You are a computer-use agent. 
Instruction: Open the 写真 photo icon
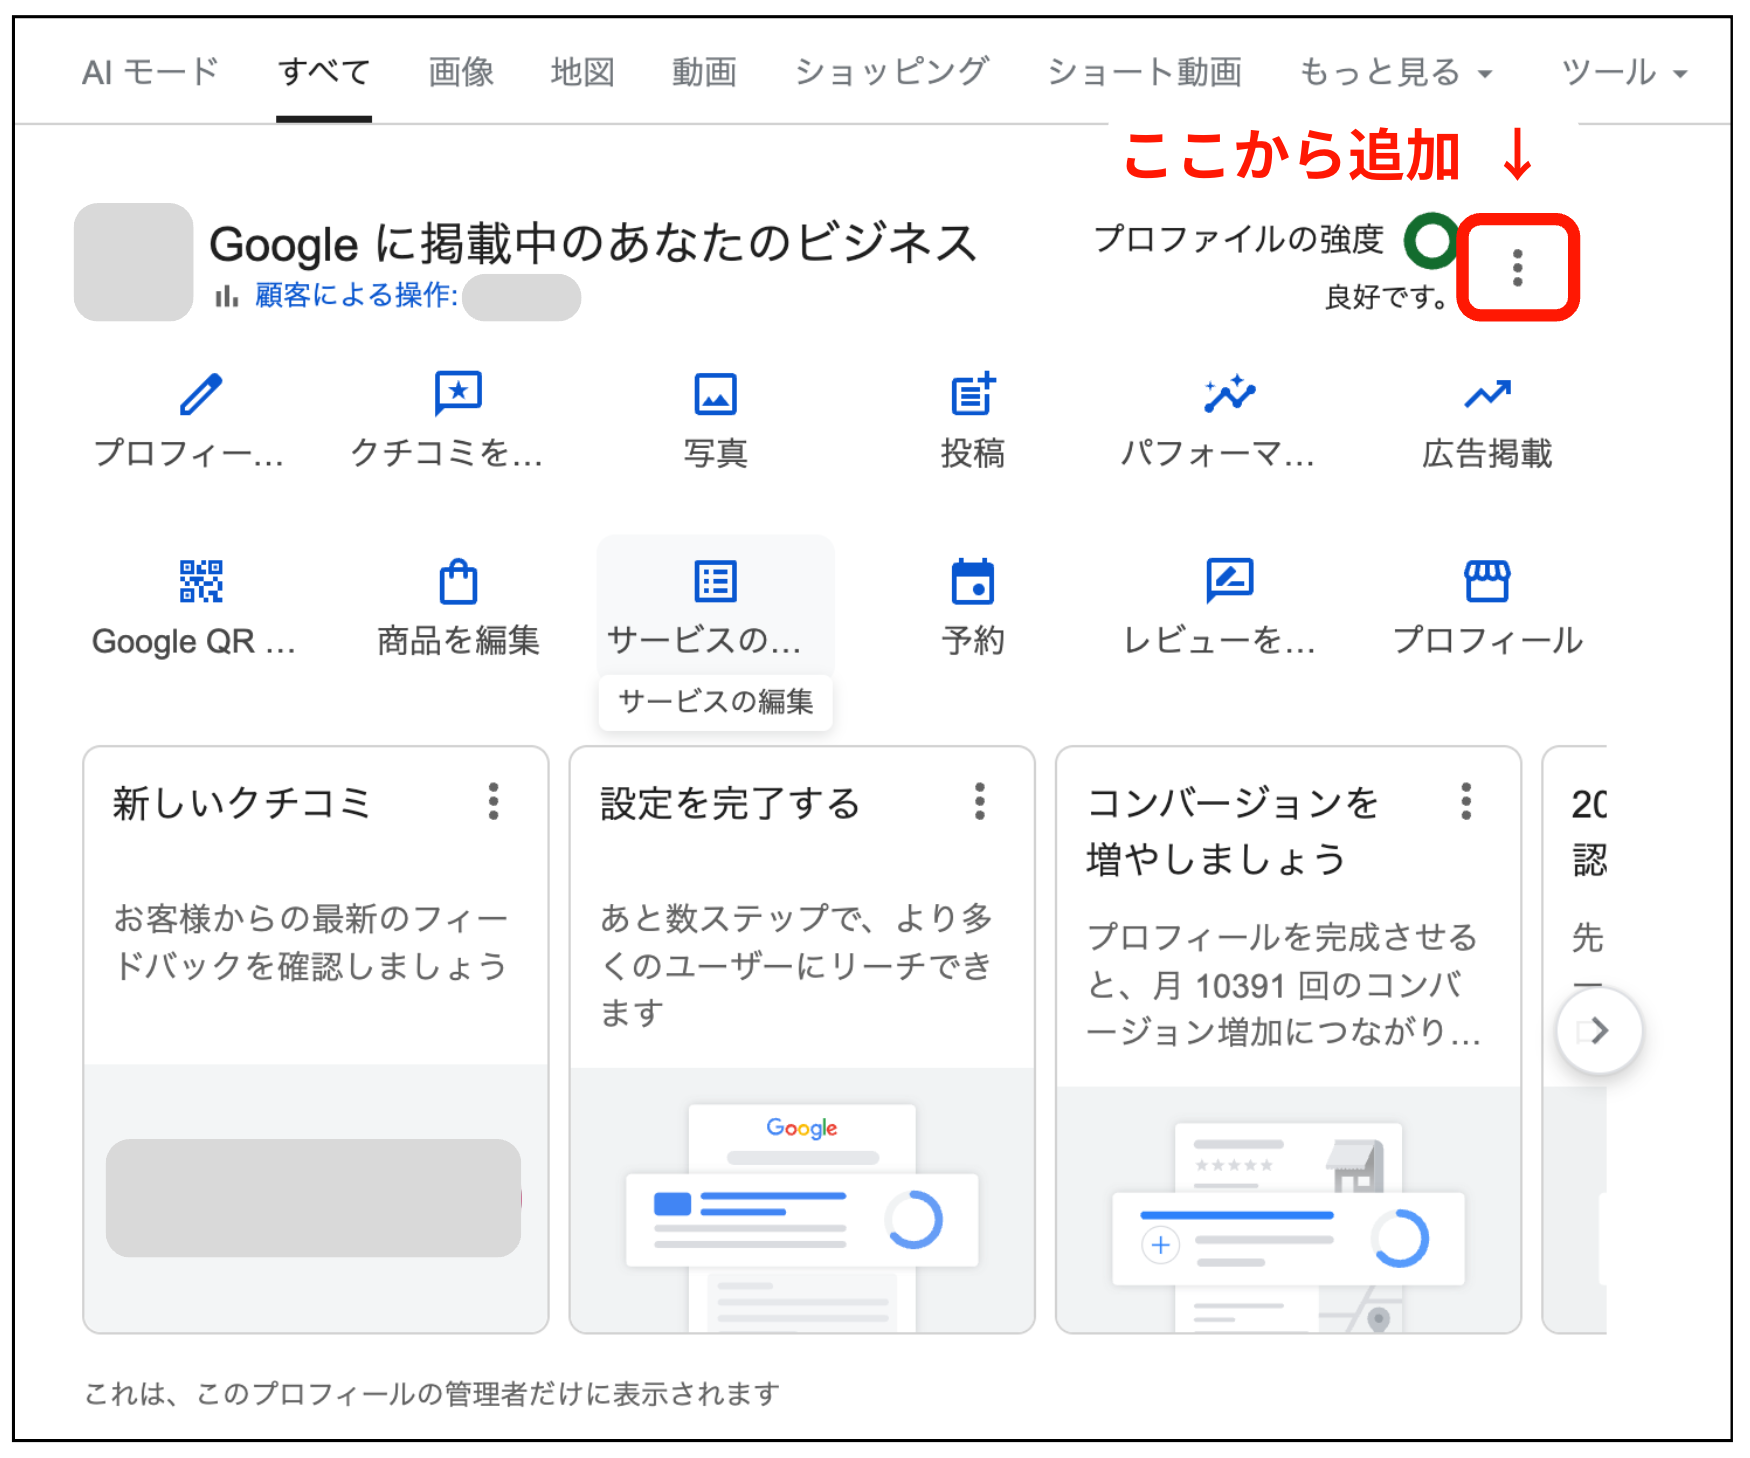[716, 394]
